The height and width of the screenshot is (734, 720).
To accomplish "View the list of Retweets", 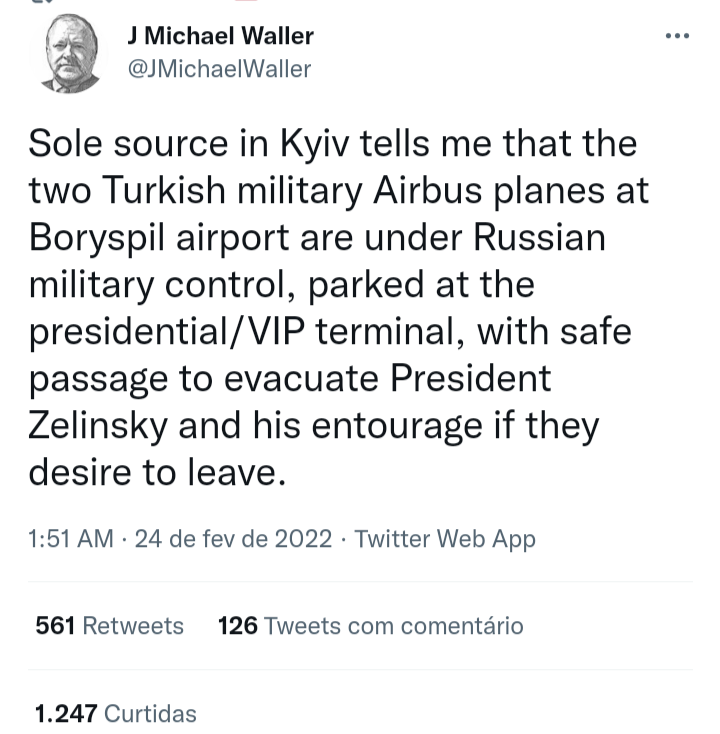I will click(x=133, y=626).
